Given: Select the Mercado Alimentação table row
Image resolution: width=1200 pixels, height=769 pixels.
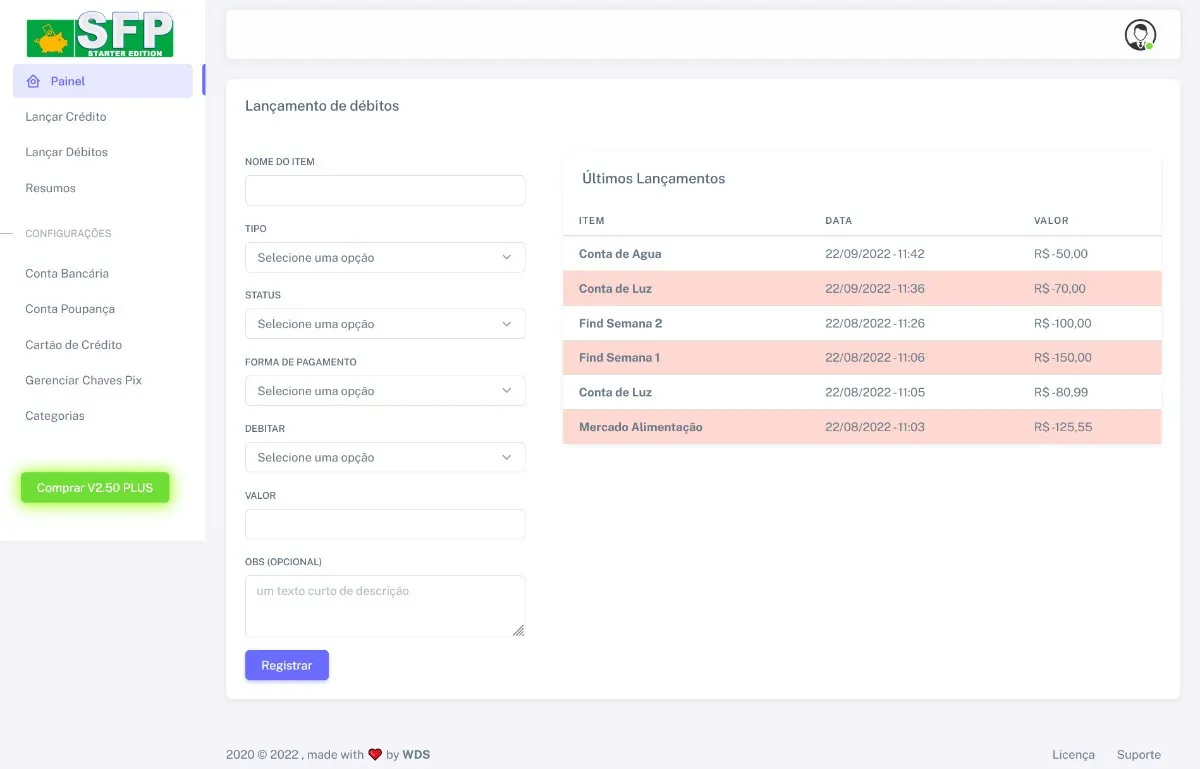Looking at the screenshot, I should [x=862, y=427].
